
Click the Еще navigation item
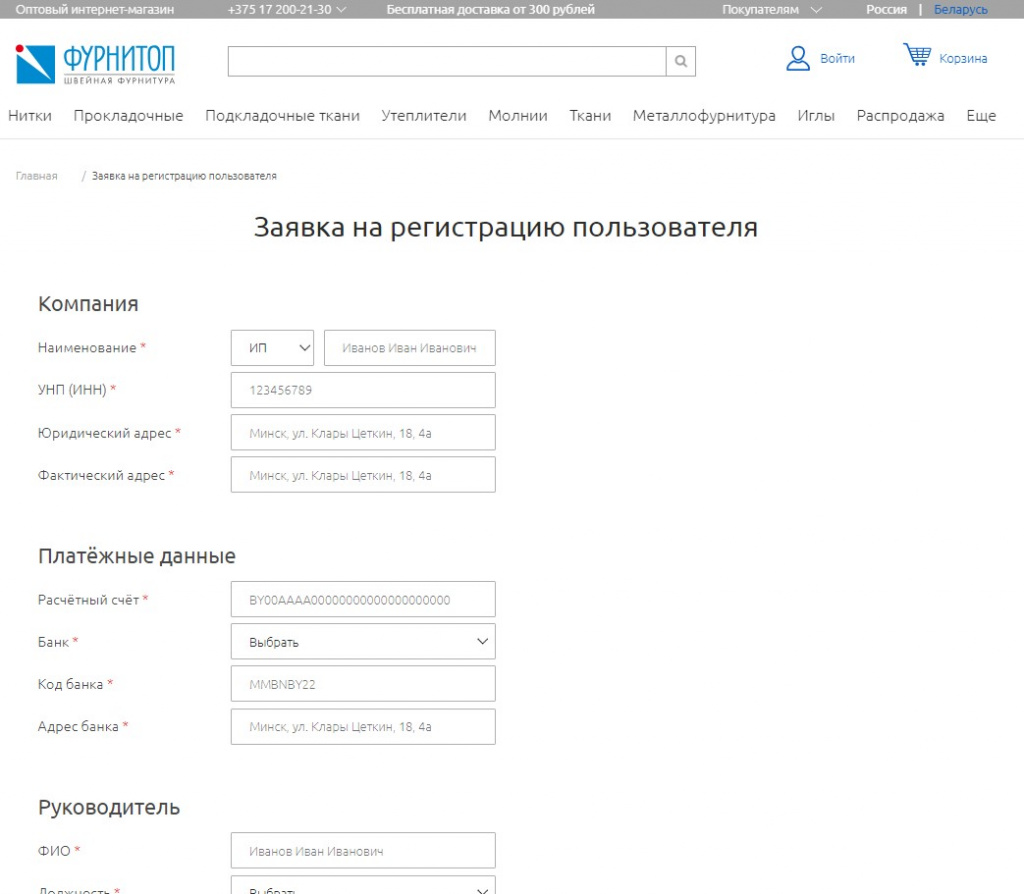point(981,115)
